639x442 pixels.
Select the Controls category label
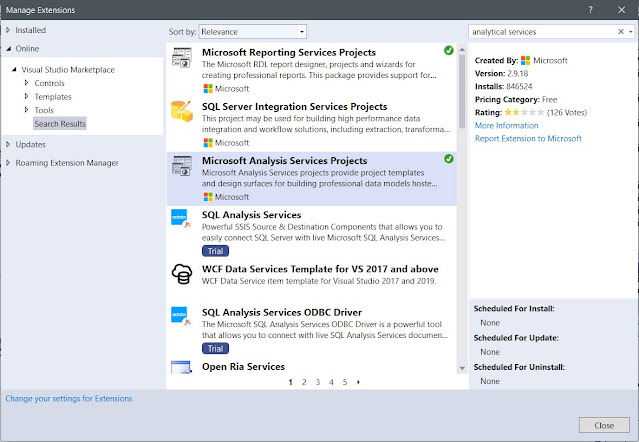[49, 83]
